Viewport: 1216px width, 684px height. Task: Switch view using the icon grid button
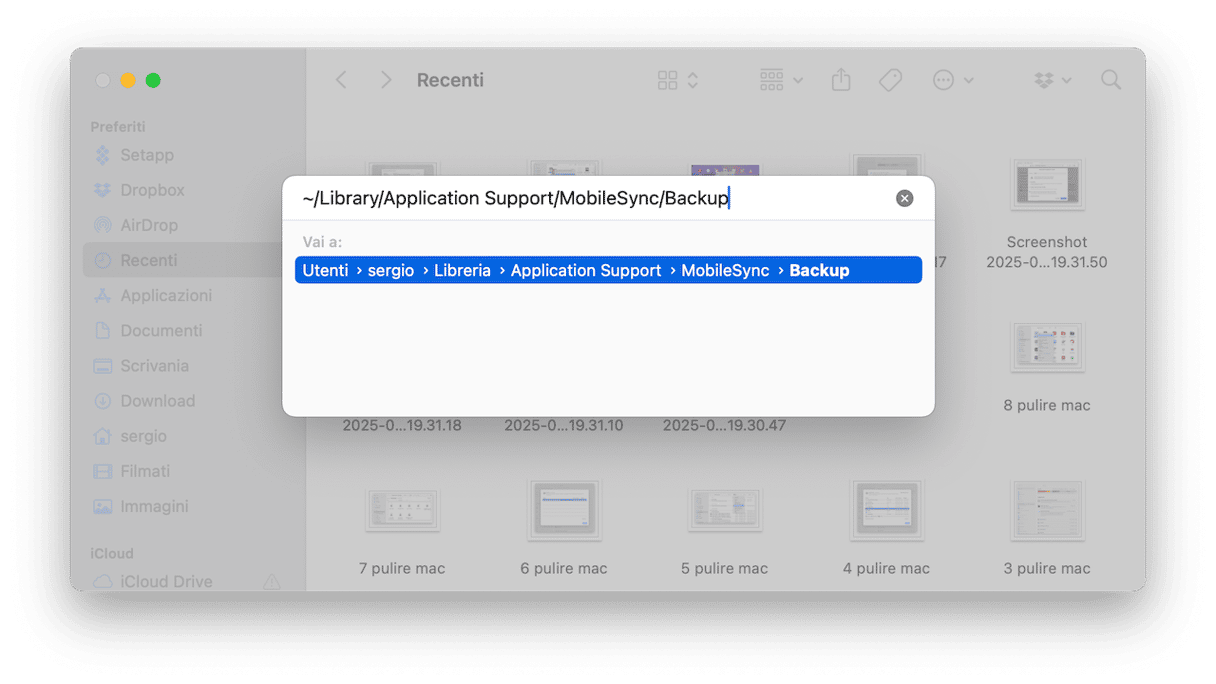pos(678,80)
